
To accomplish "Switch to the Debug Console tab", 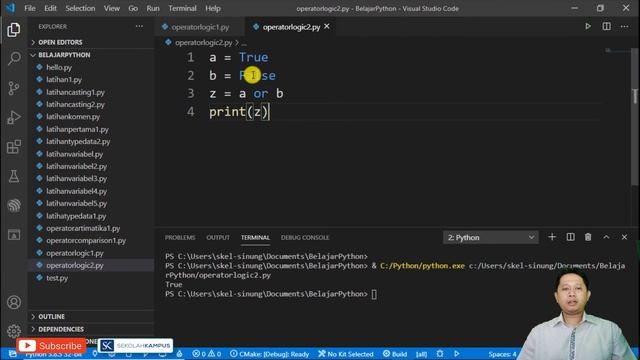I will [x=305, y=238].
